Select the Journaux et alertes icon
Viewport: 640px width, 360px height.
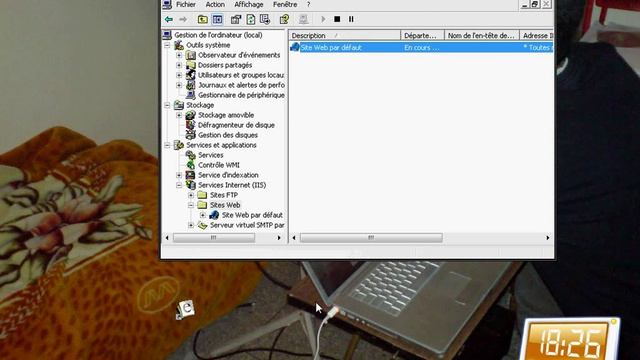click(191, 85)
